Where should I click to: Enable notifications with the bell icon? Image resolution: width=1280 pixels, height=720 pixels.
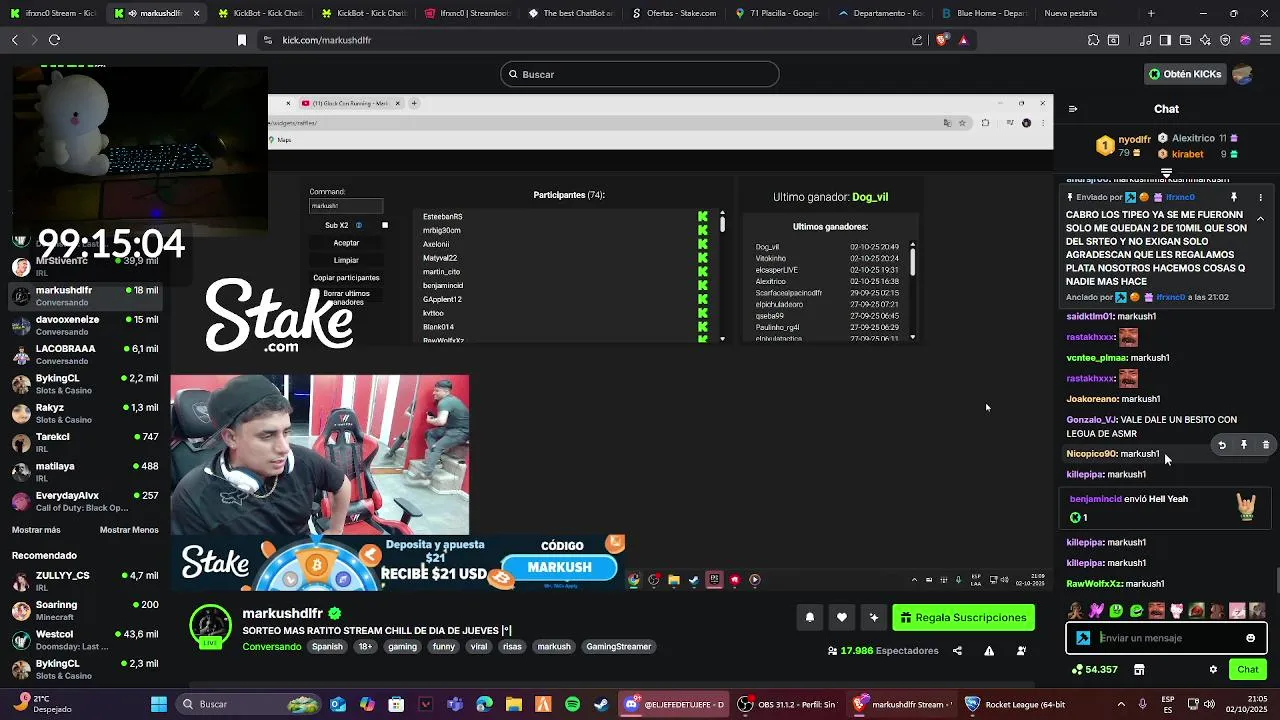810,618
